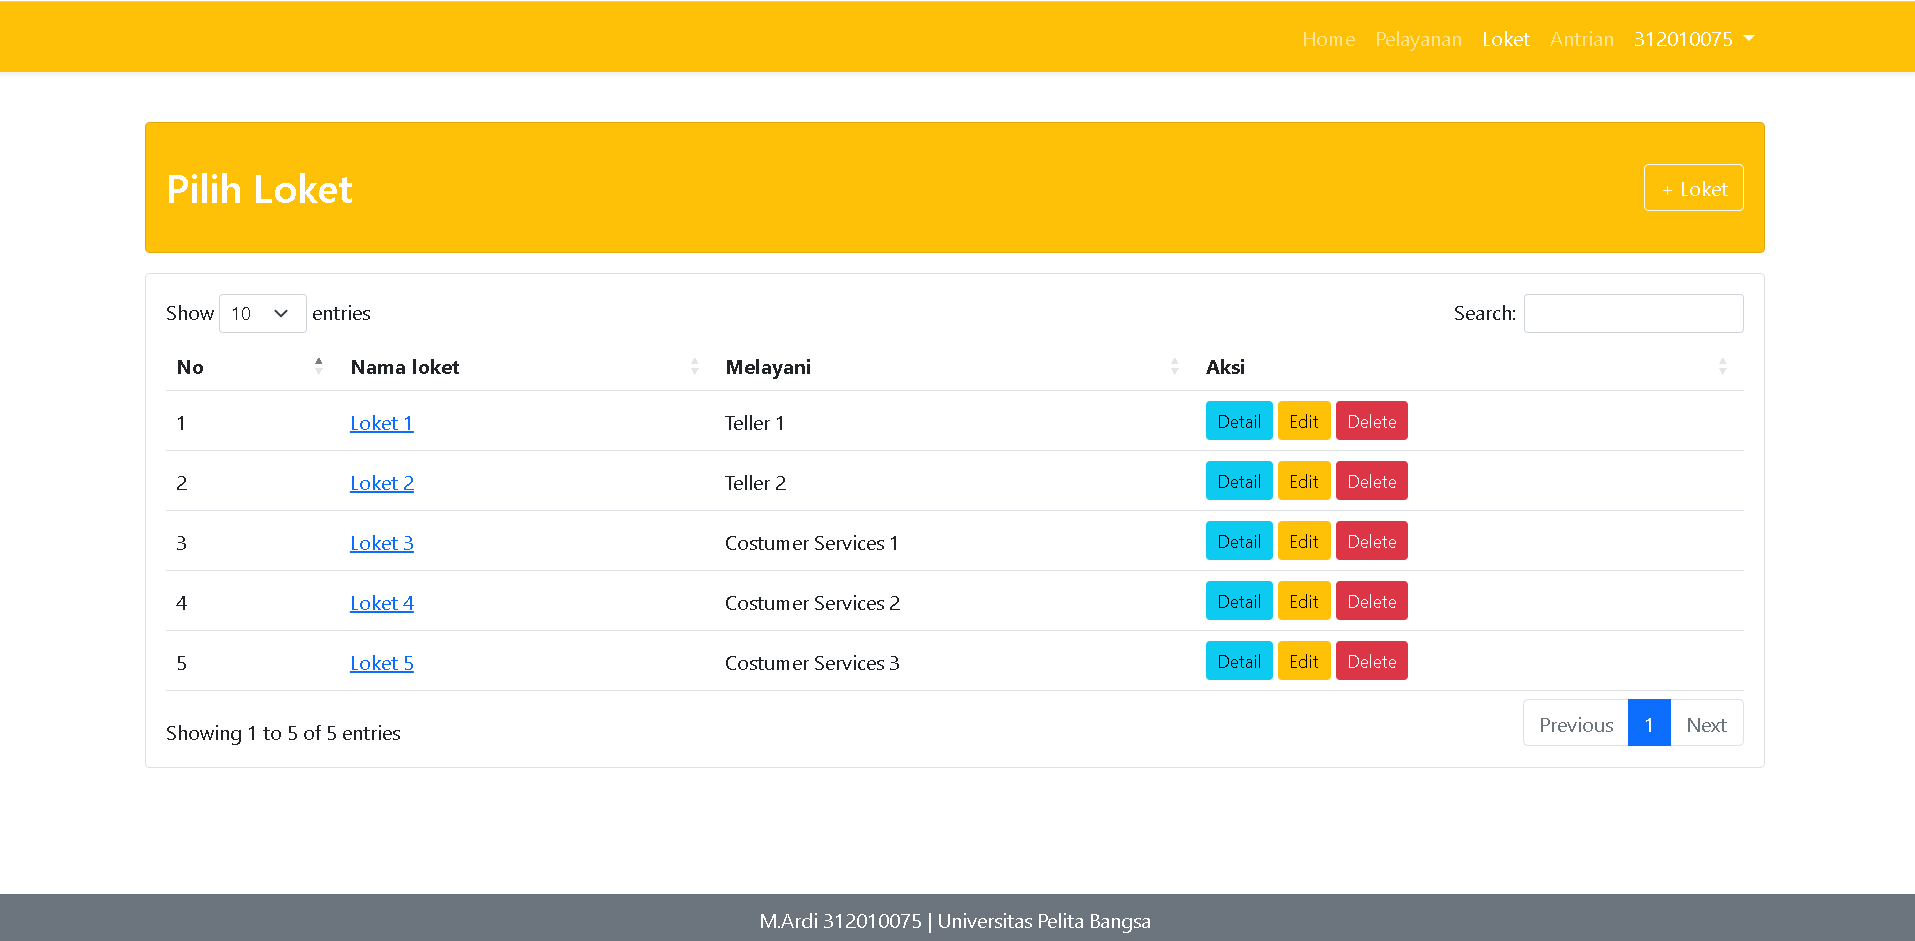Expand the 312010075 account dropdown
1915x941 pixels.
1694,39
